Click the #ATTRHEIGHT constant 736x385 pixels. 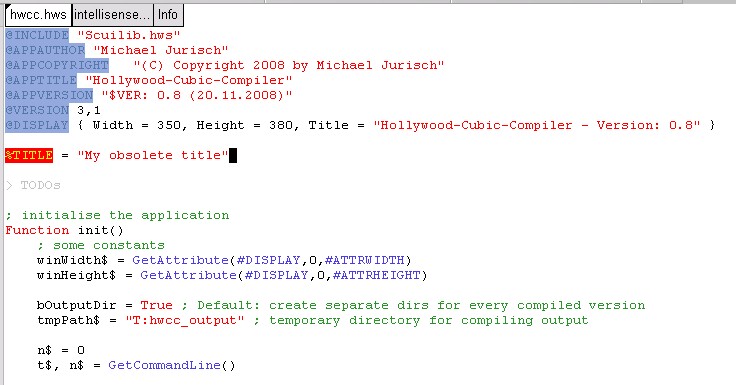376,276
